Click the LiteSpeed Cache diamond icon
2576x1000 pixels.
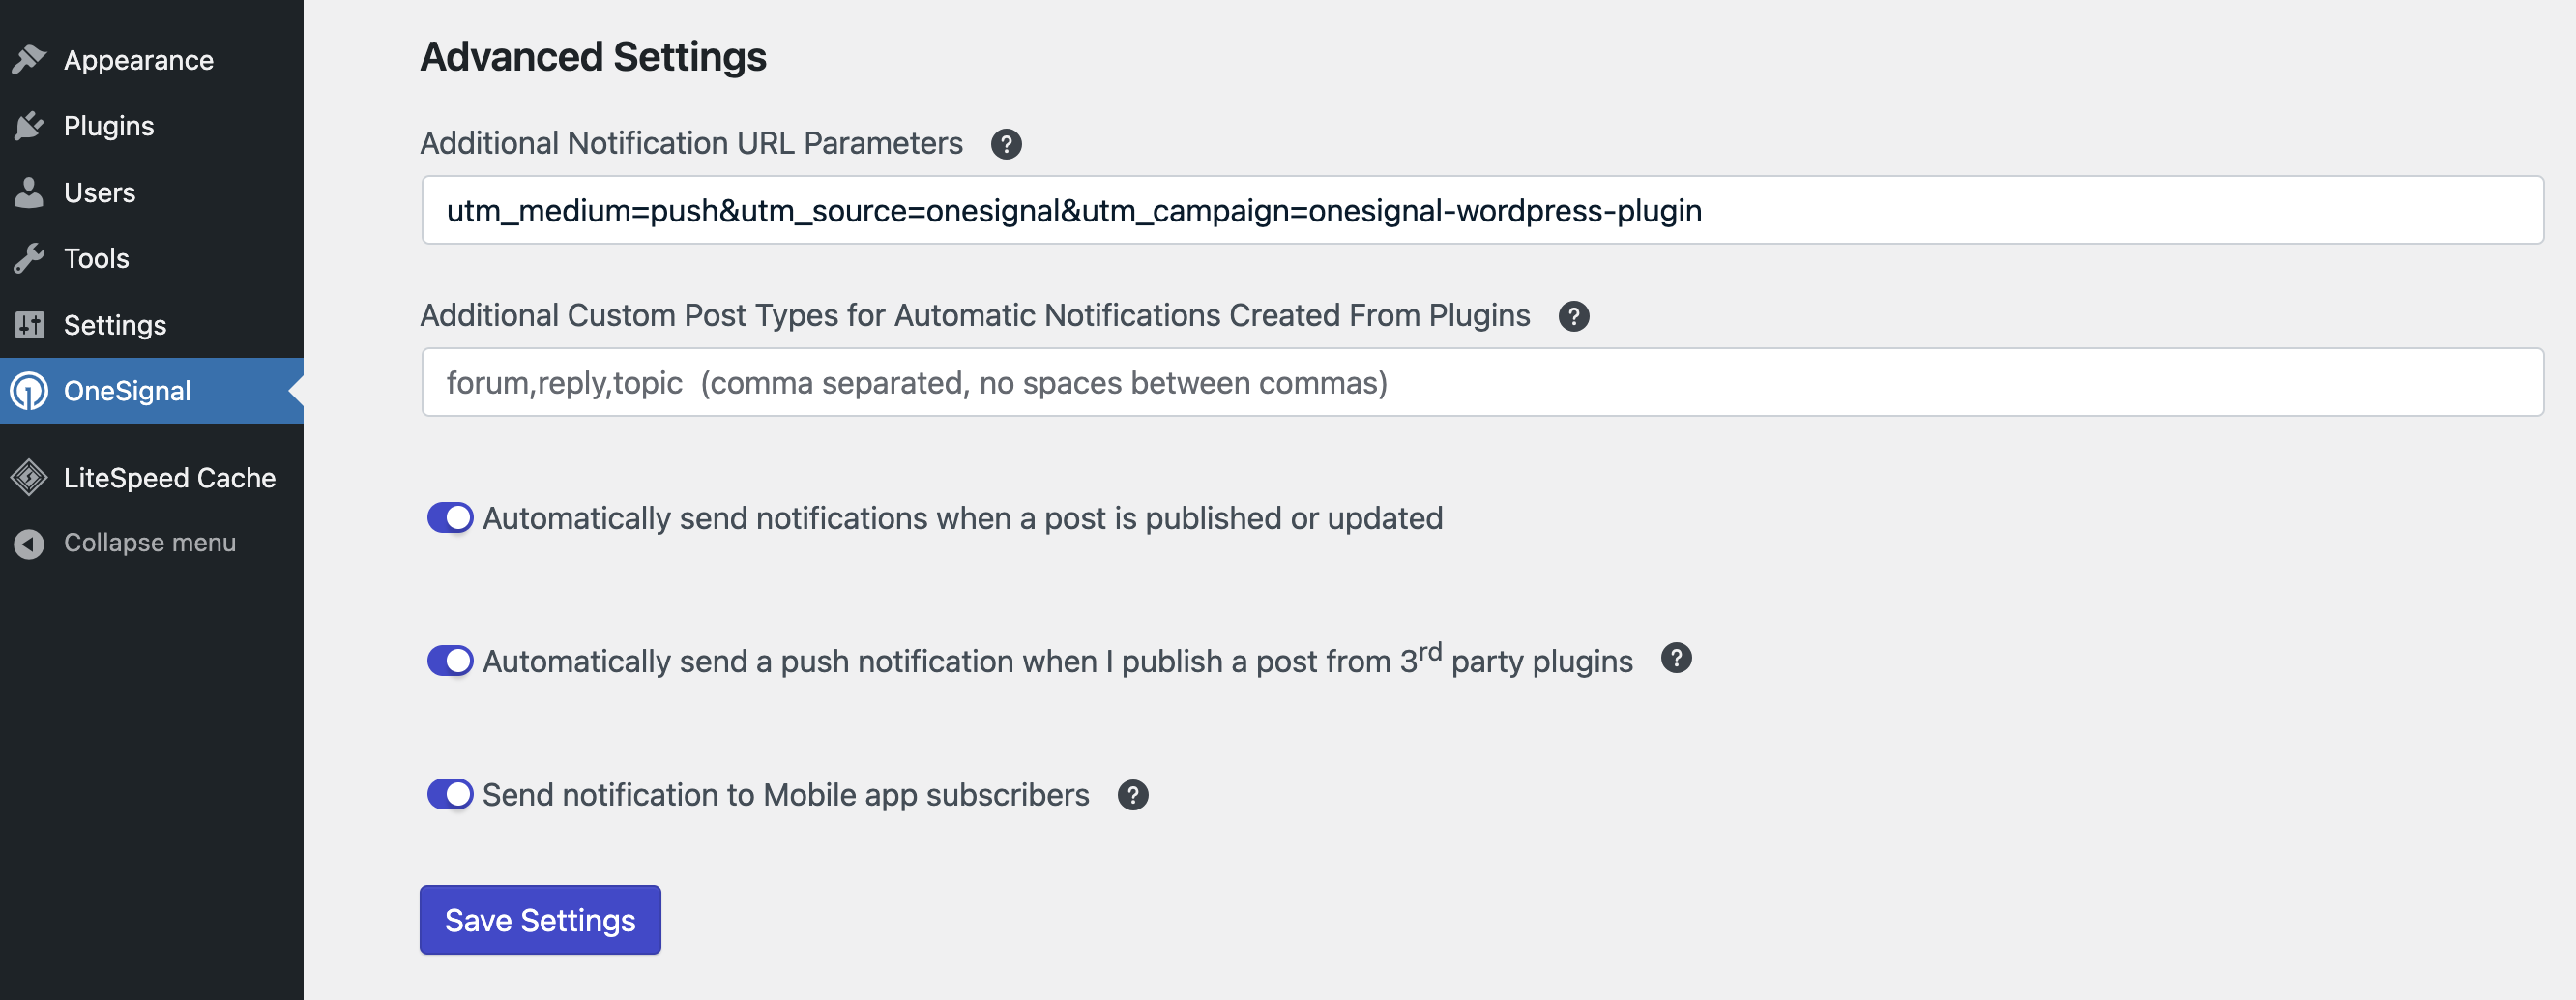30,478
